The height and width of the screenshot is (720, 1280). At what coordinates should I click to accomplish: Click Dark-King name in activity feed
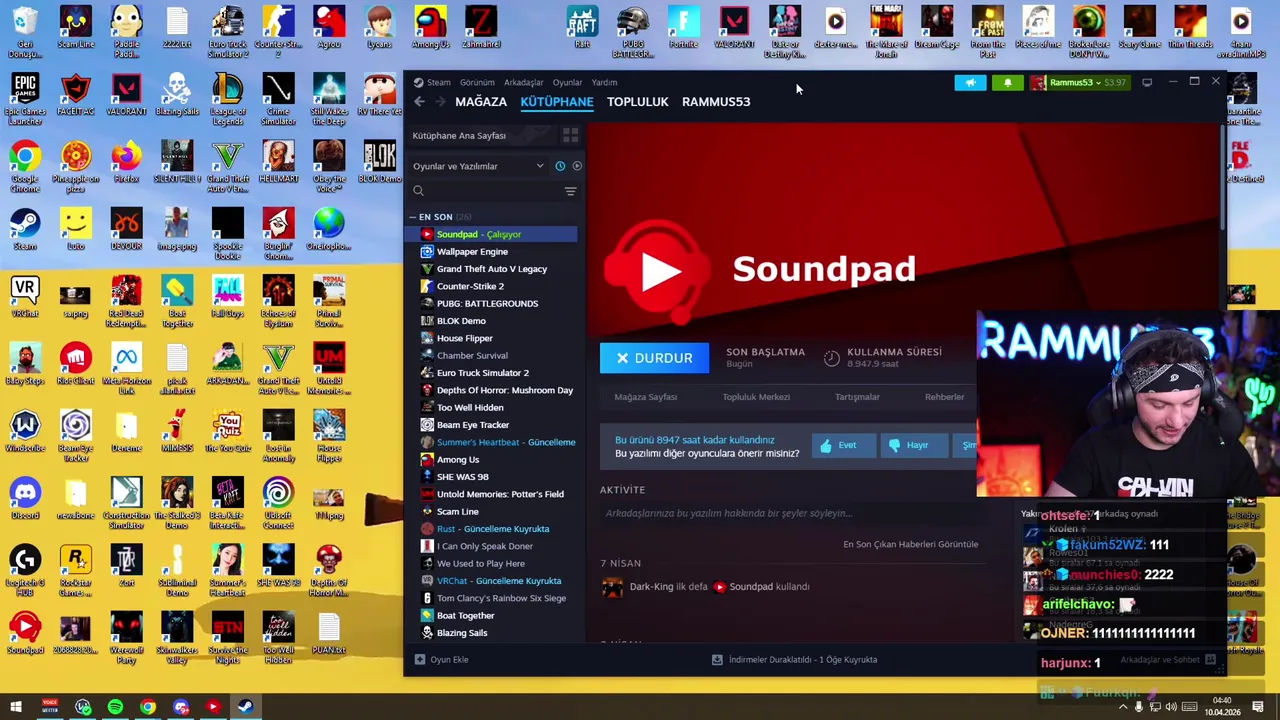coord(651,587)
